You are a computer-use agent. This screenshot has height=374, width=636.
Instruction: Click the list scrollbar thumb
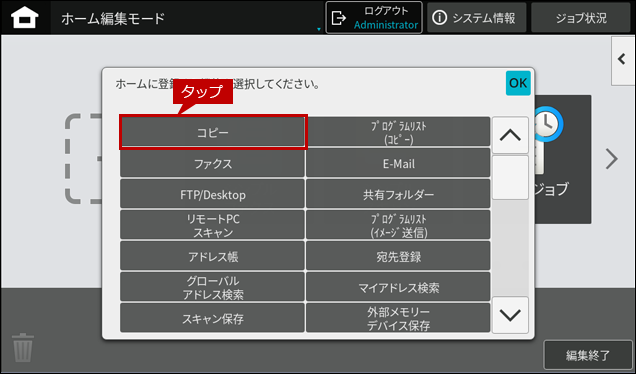coord(510,178)
